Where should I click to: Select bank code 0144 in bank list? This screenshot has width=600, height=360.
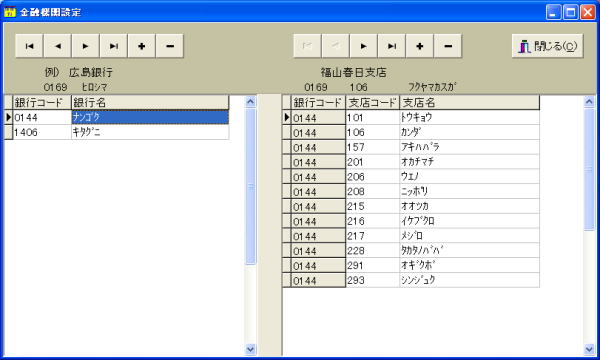[x=42, y=117]
